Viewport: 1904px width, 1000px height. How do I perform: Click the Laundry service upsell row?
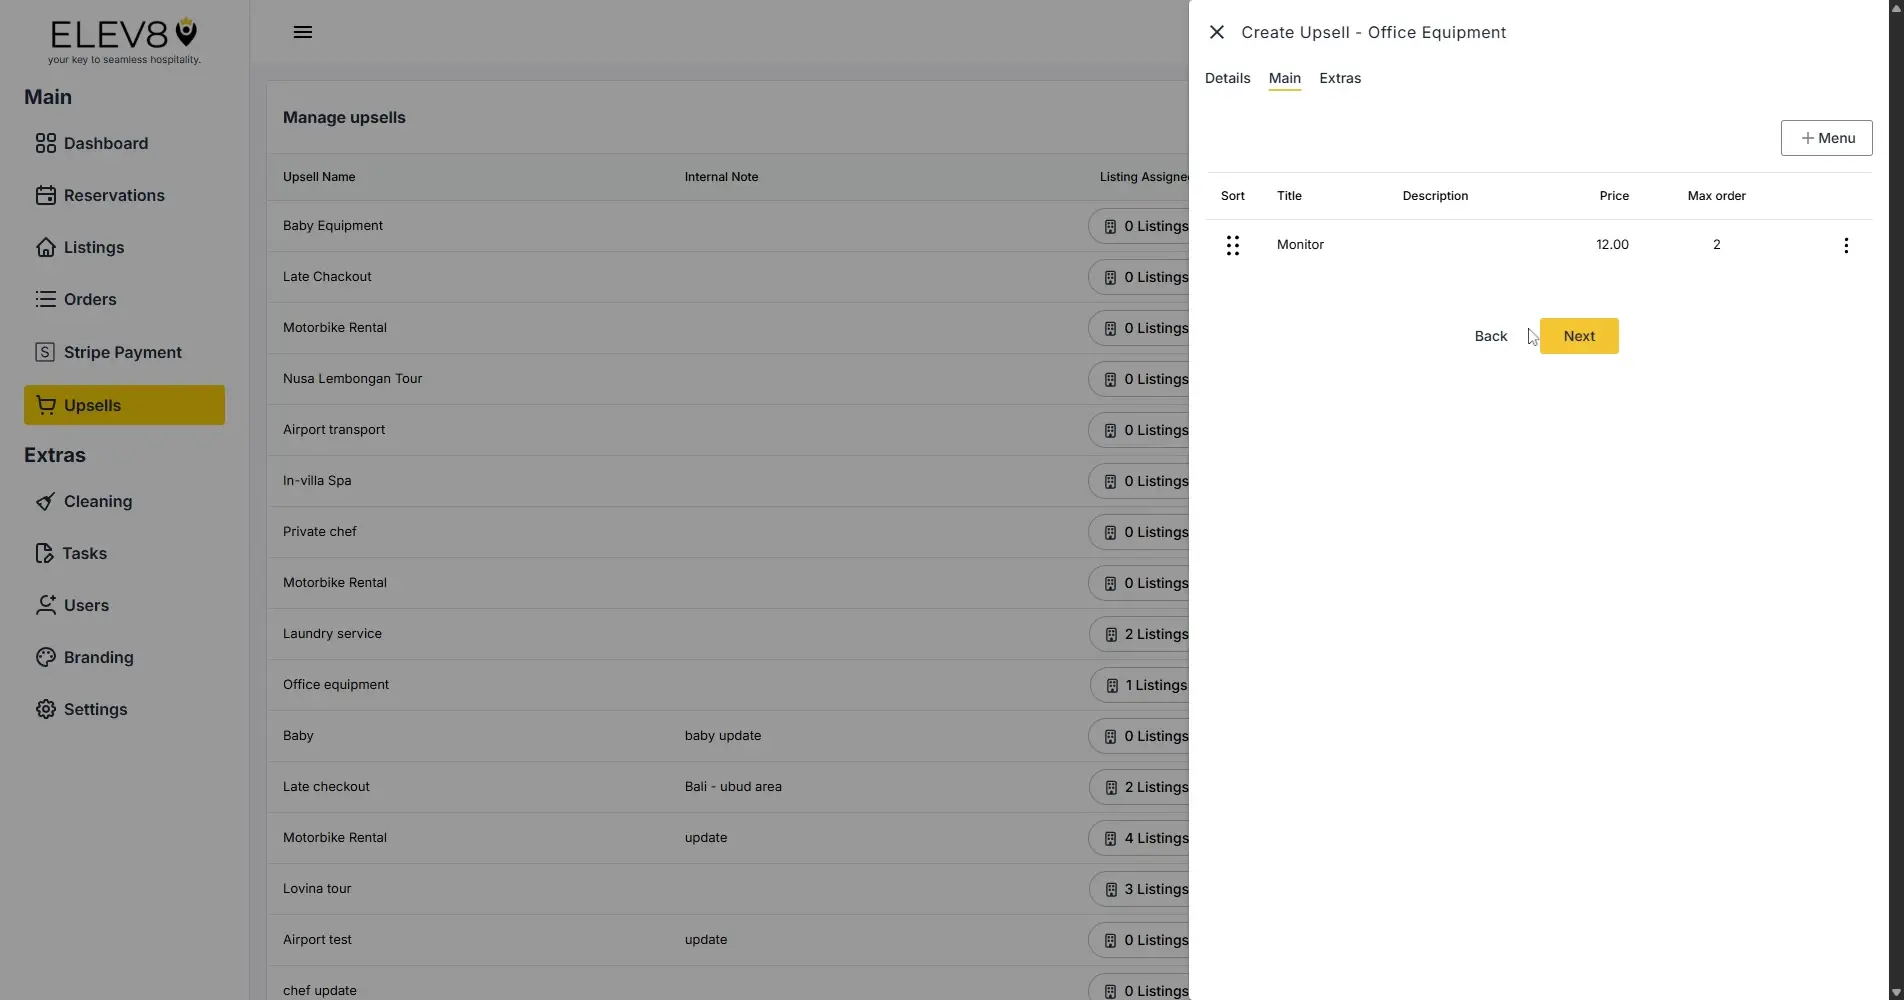(600, 633)
